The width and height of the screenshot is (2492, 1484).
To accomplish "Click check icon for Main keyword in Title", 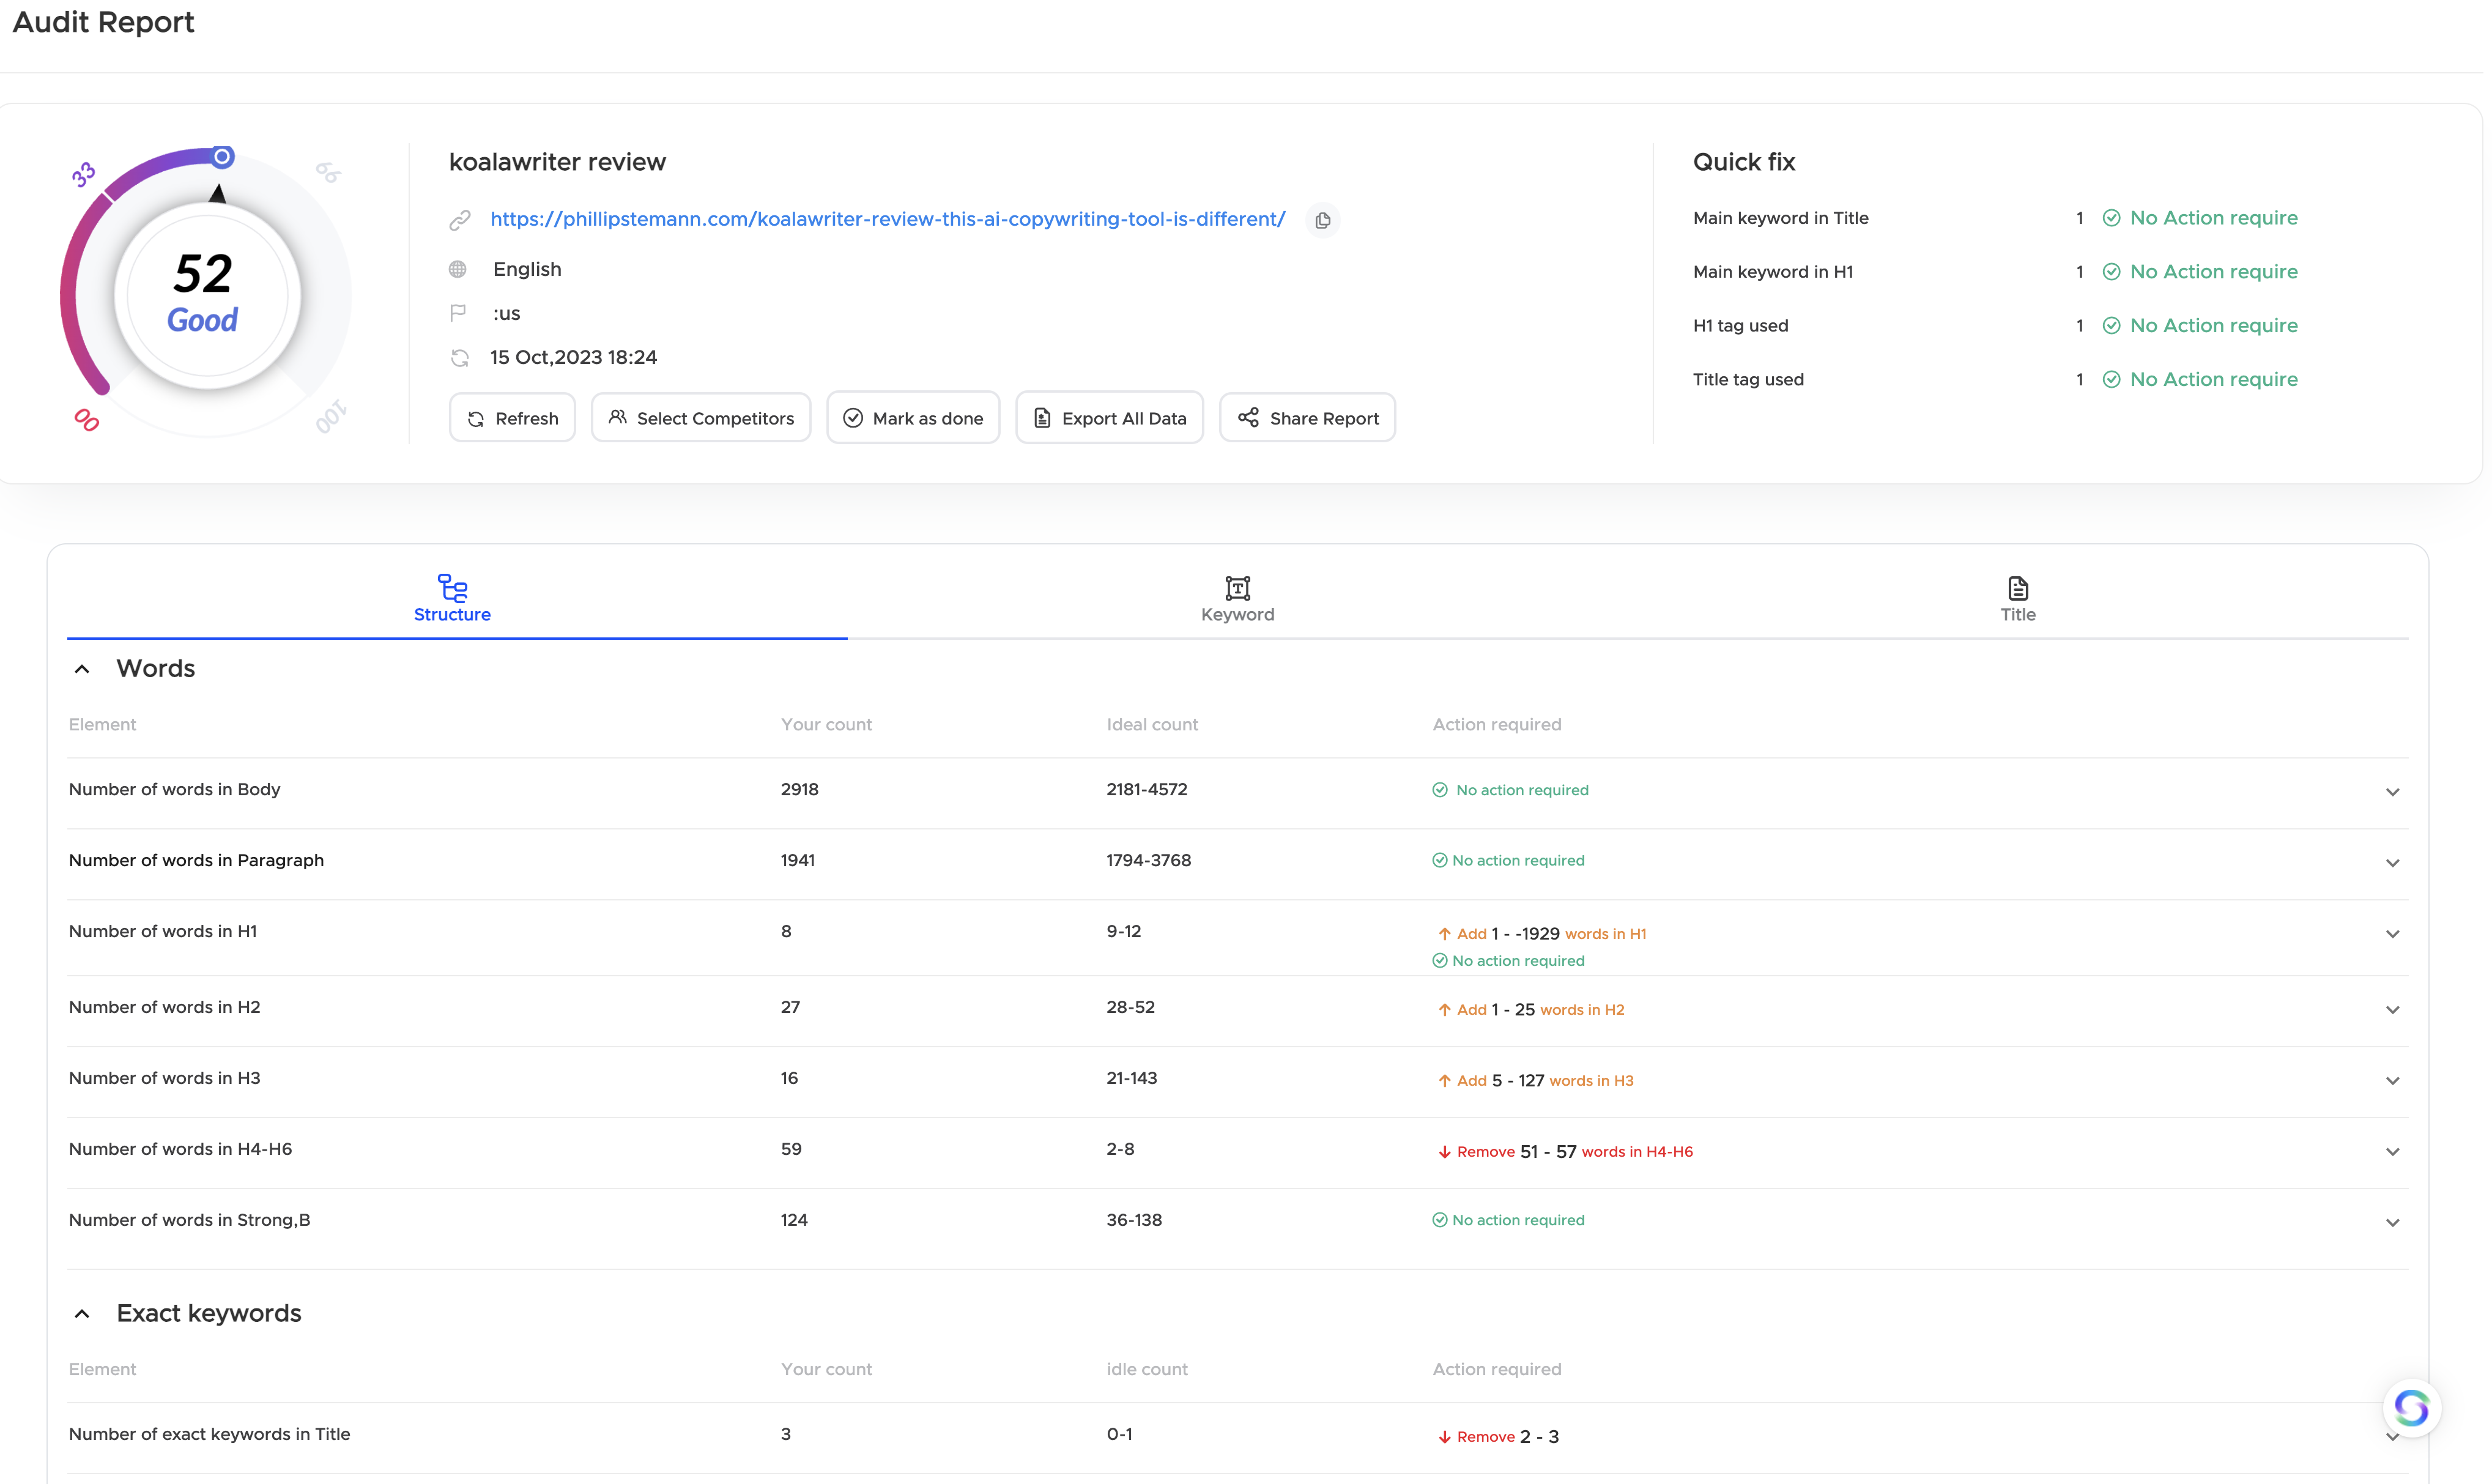I will coord(2111,218).
